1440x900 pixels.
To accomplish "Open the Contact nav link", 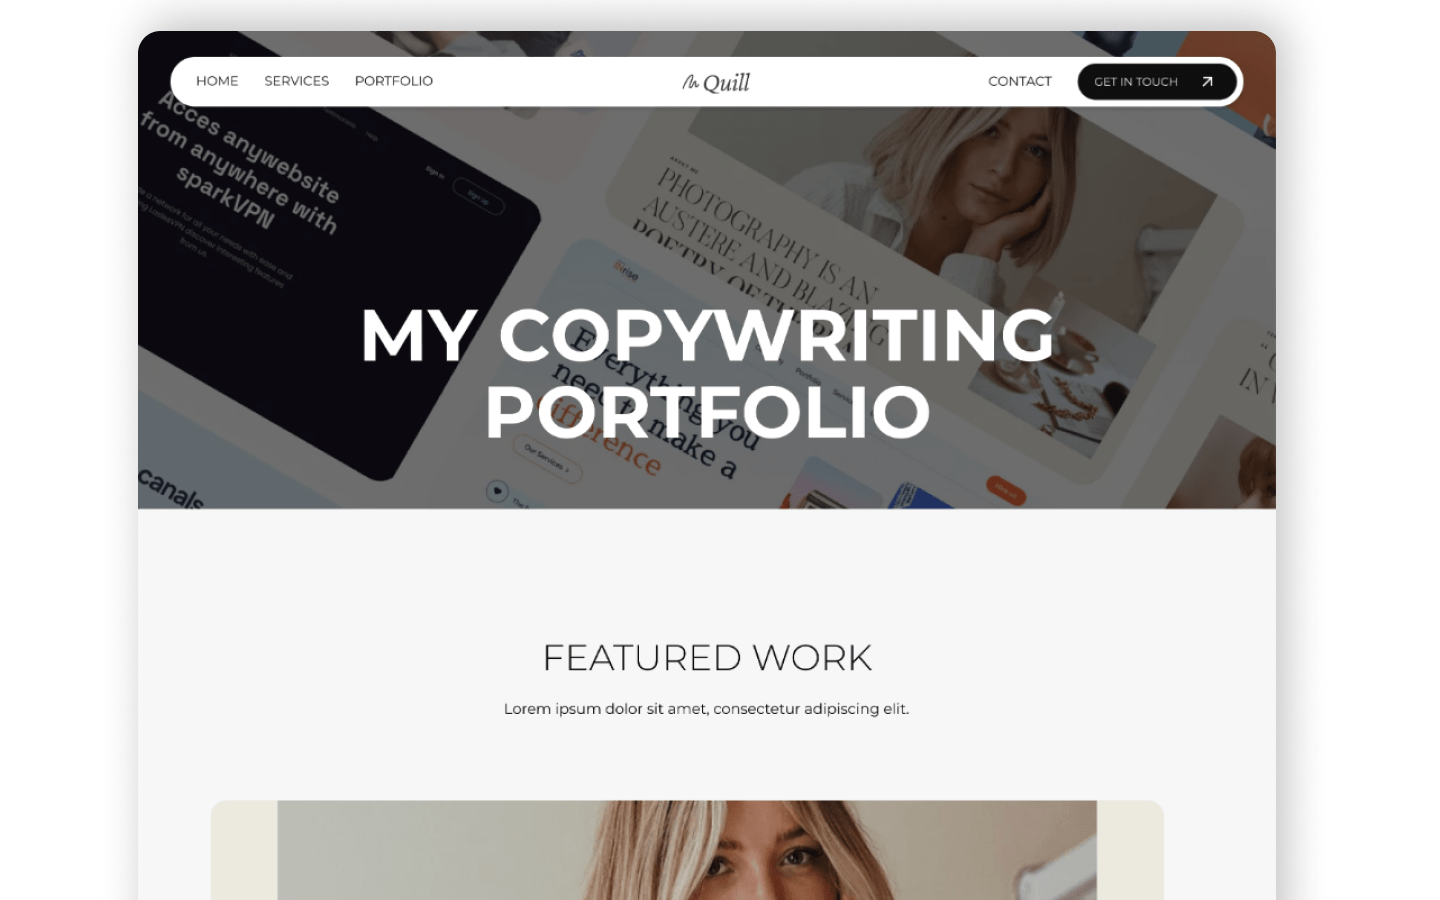I will coord(1020,82).
